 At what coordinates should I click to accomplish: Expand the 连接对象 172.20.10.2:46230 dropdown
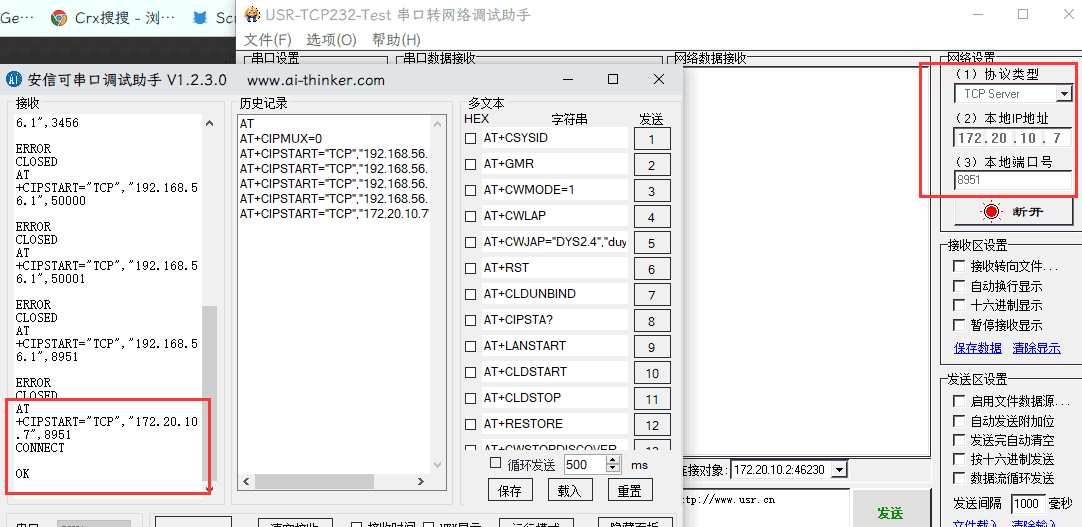839,469
